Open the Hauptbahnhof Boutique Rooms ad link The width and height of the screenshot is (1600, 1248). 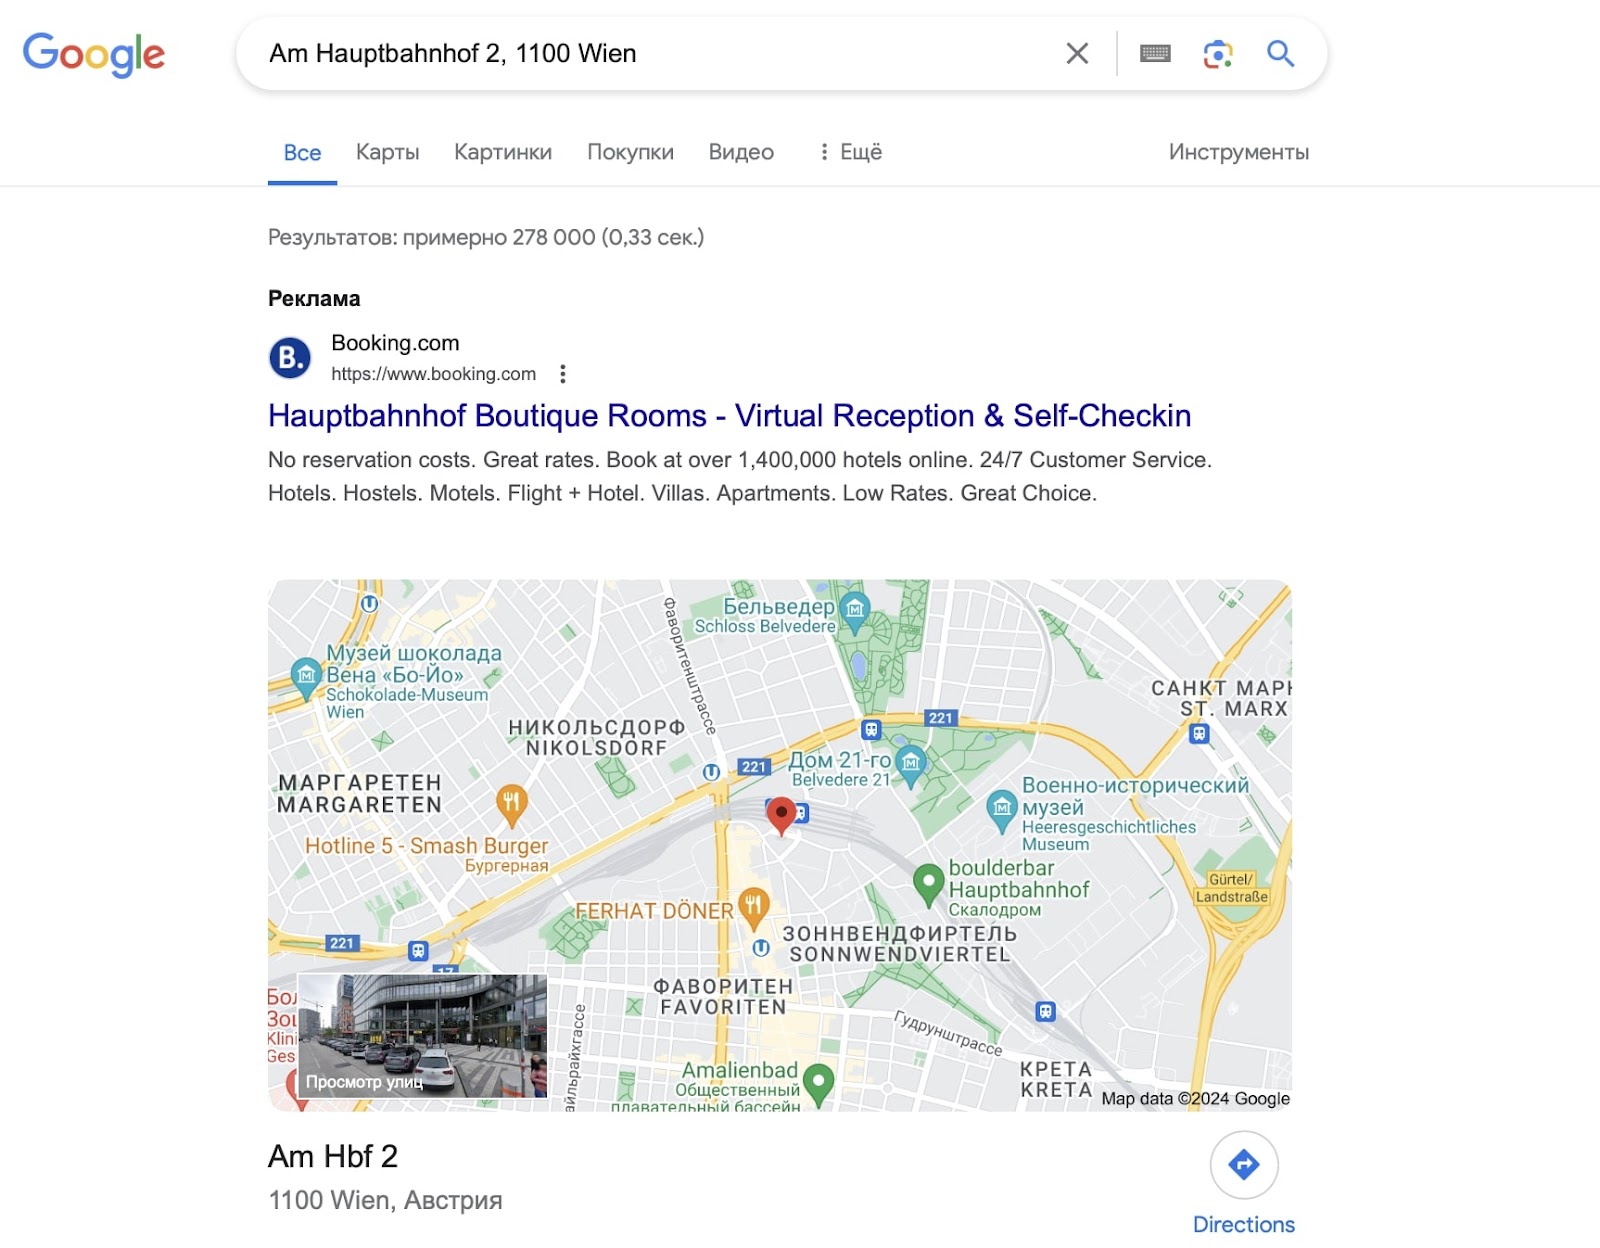click(x=730, y=416)
